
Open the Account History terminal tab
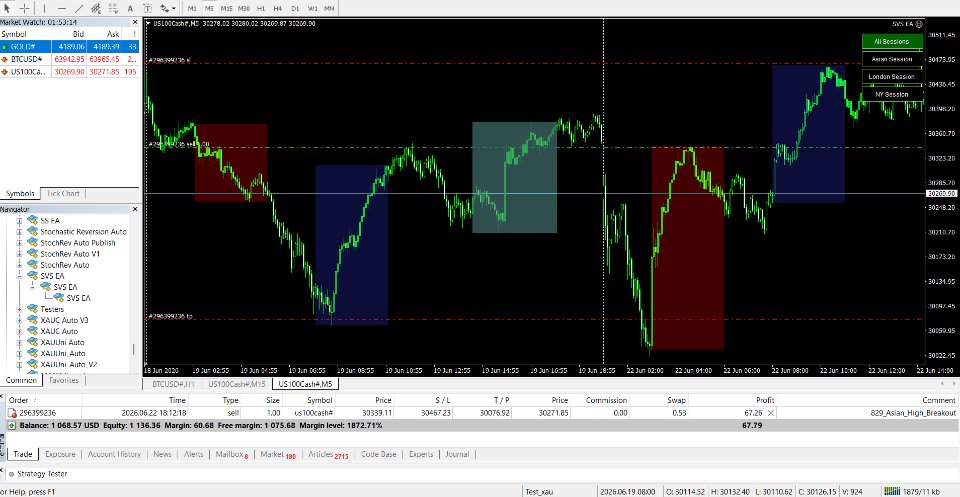tap(114, 454)
